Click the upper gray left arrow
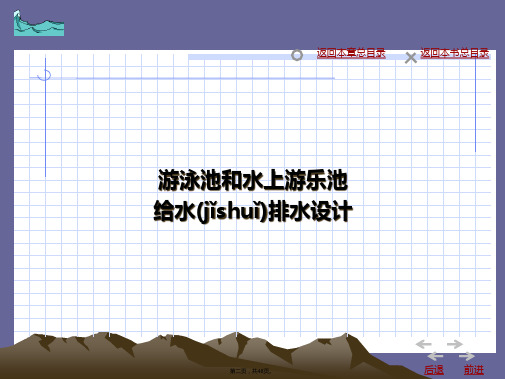This screenshot has width=505, height=379. [424, 344]
